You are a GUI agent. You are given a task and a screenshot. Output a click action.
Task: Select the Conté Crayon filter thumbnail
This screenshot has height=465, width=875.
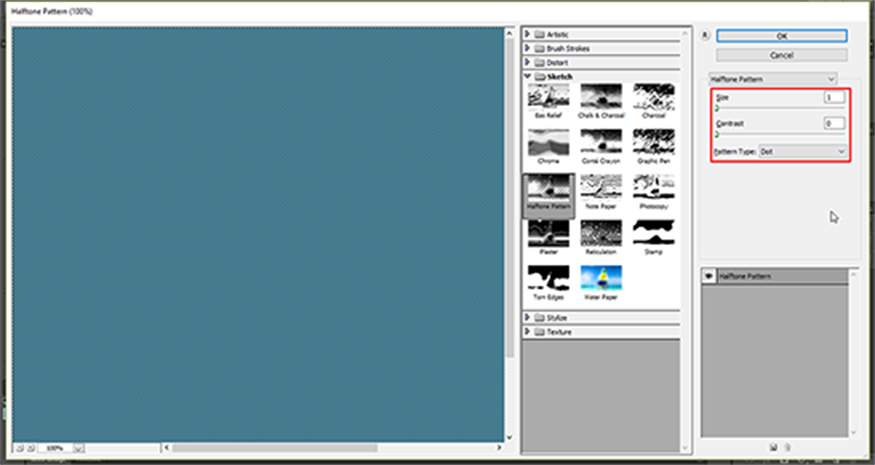coord(601,142)
